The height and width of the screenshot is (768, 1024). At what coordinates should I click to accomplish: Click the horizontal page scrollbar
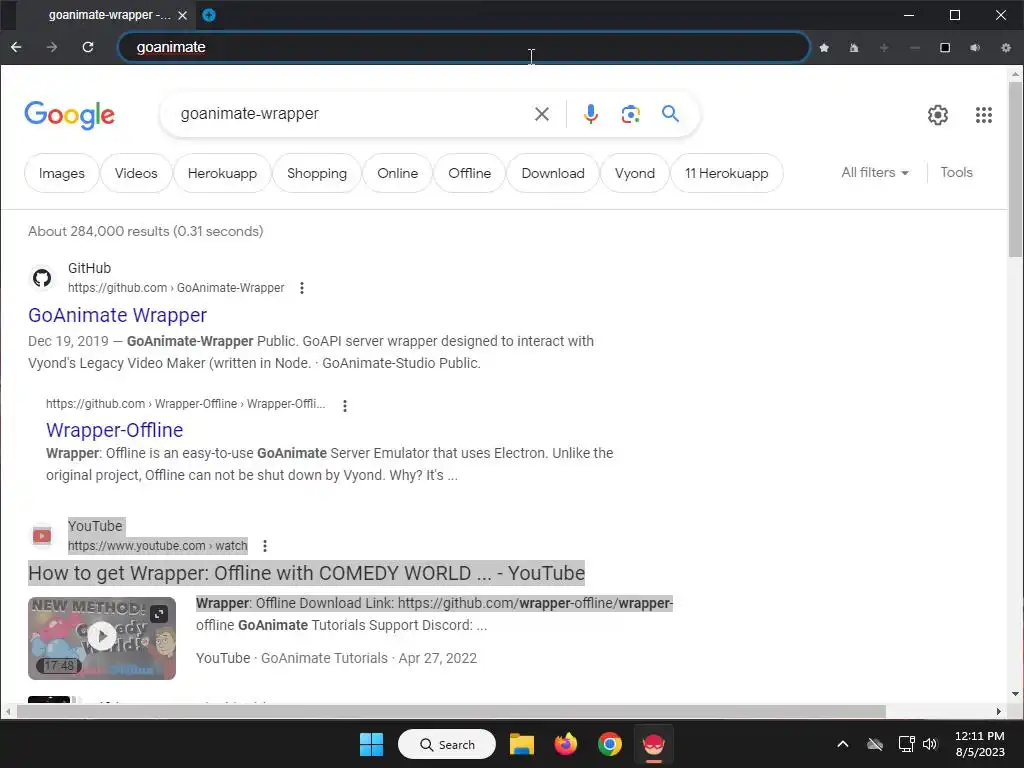tap(451, 711)
